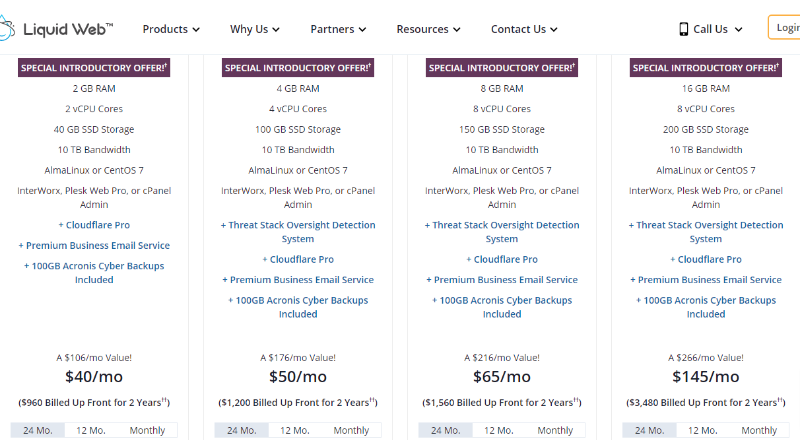Click the Login button

[785, 28]
